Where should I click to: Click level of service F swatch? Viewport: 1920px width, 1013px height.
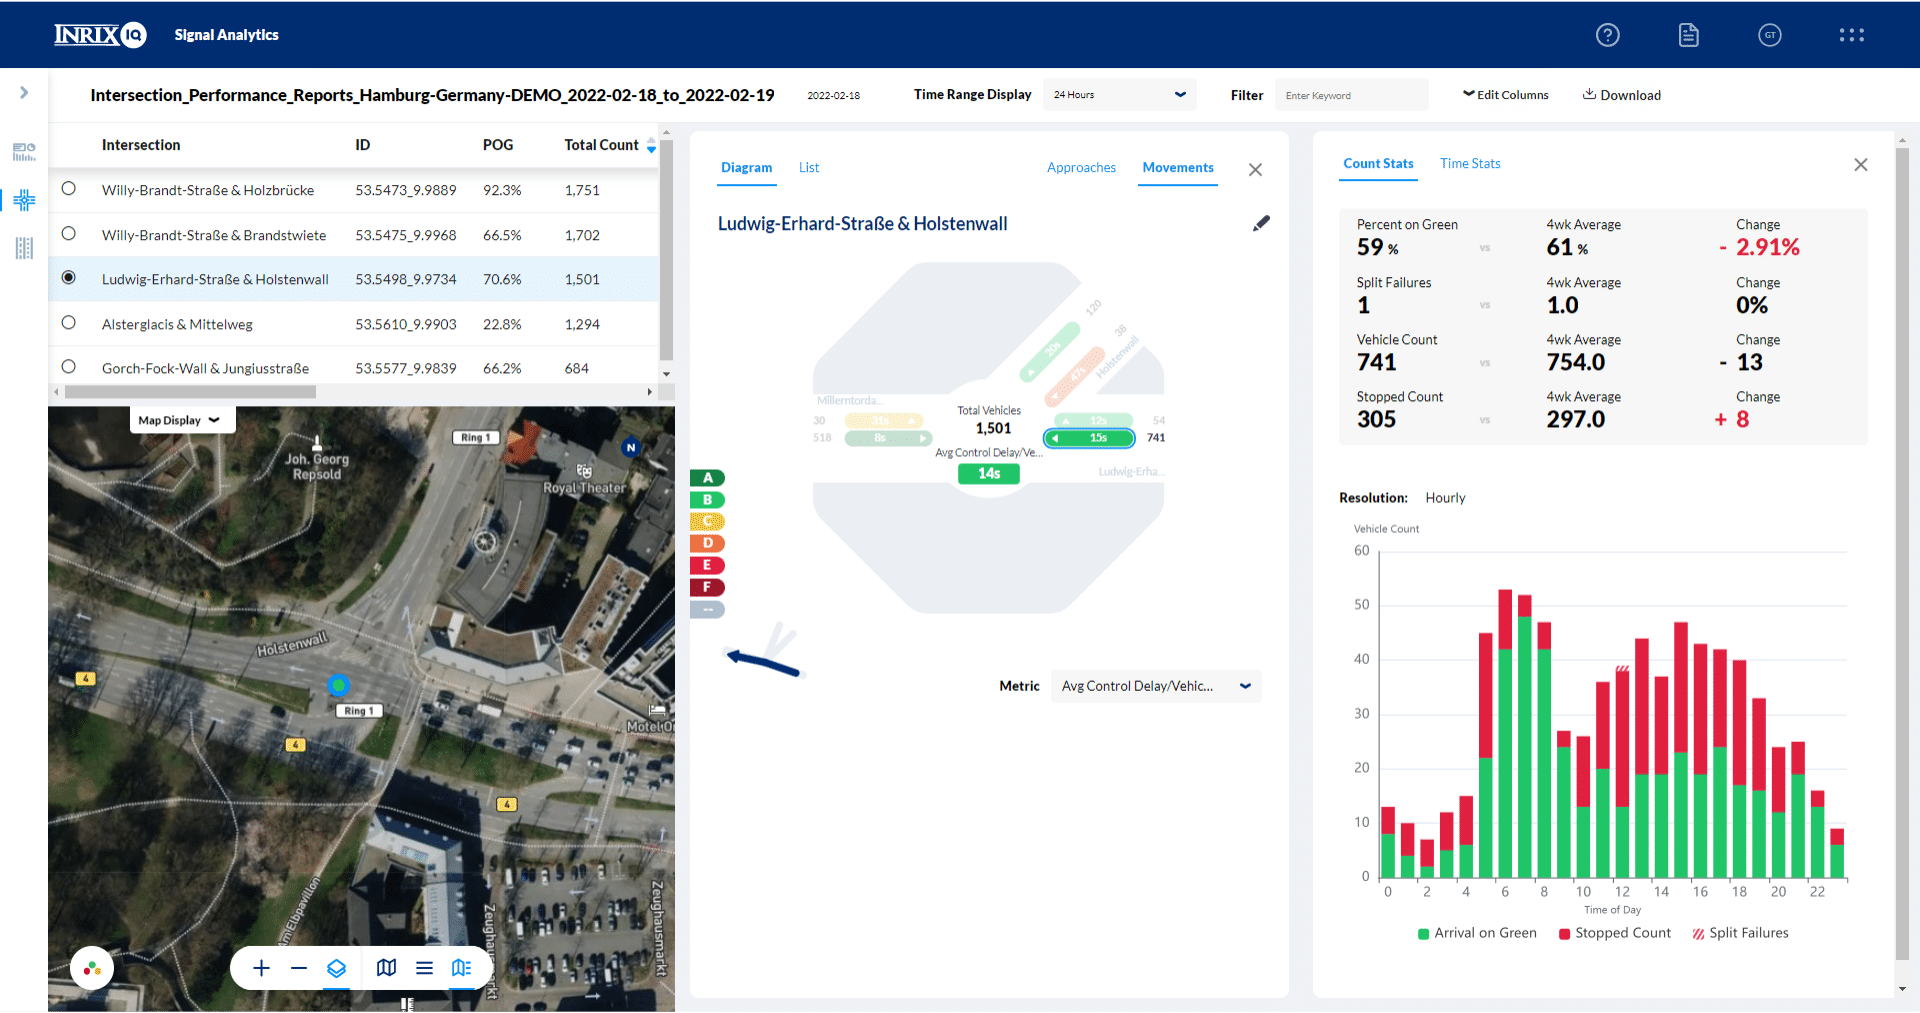click(x=707, y=587)
